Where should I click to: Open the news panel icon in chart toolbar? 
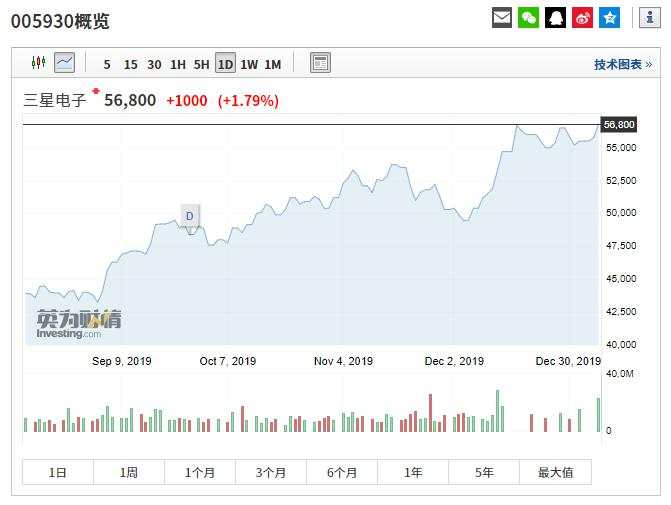320,63
